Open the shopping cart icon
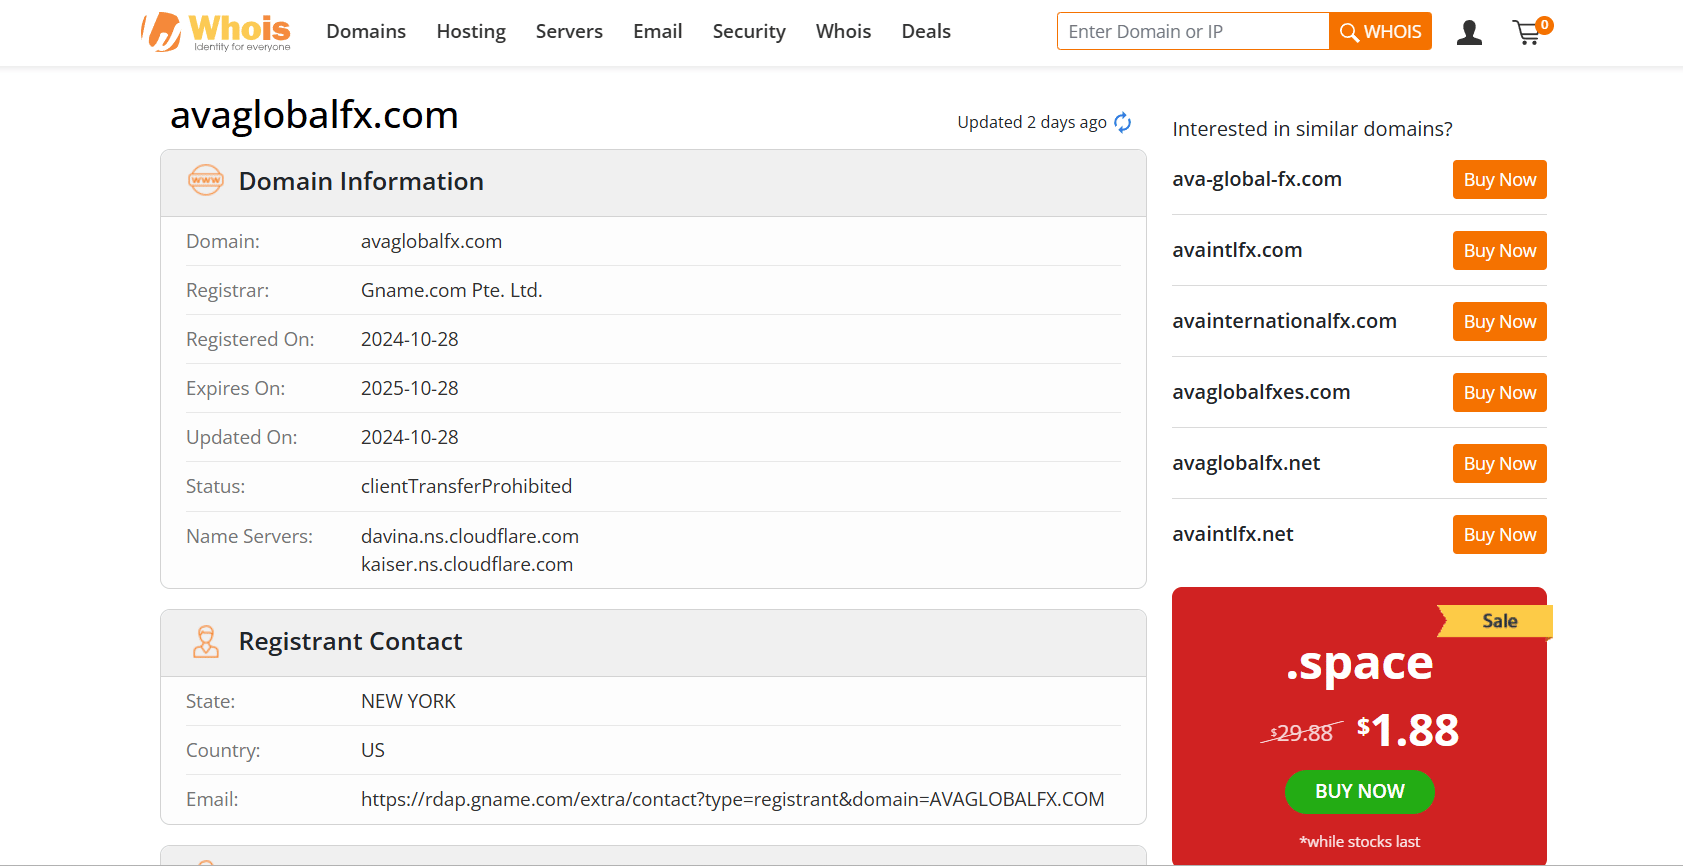 1530,32
